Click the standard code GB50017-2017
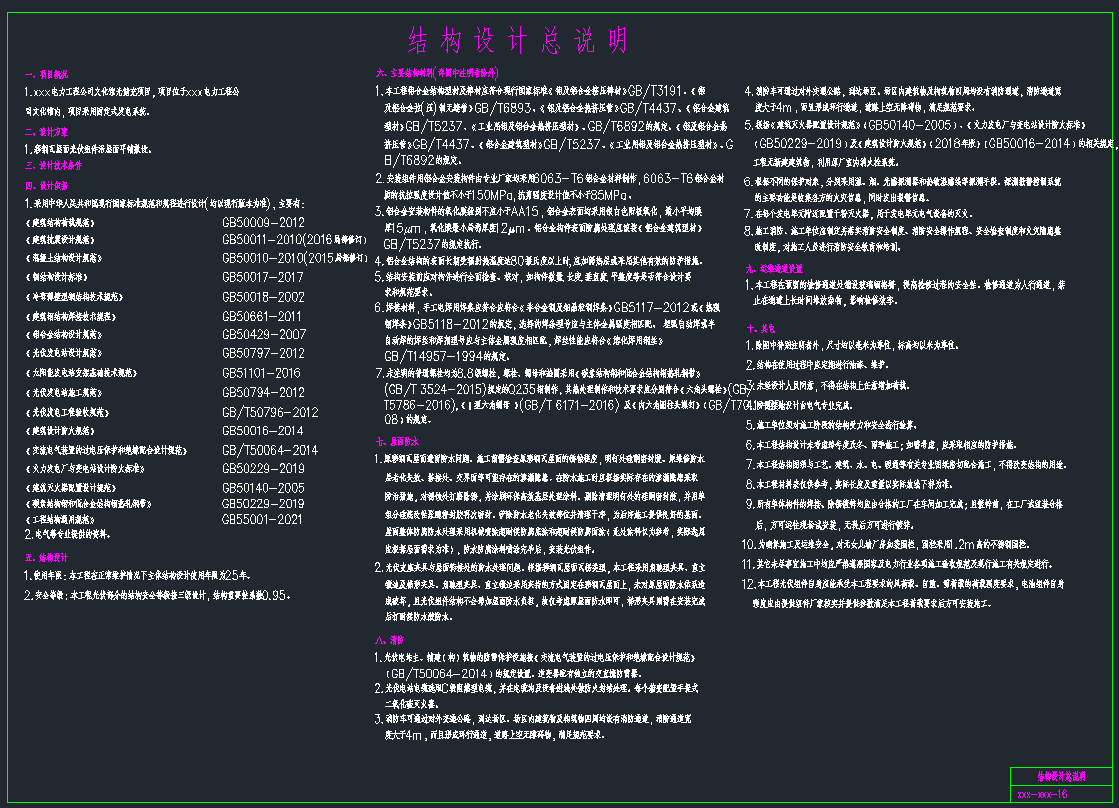Screen dimensions: 1119x808 (x=263, y=277)
